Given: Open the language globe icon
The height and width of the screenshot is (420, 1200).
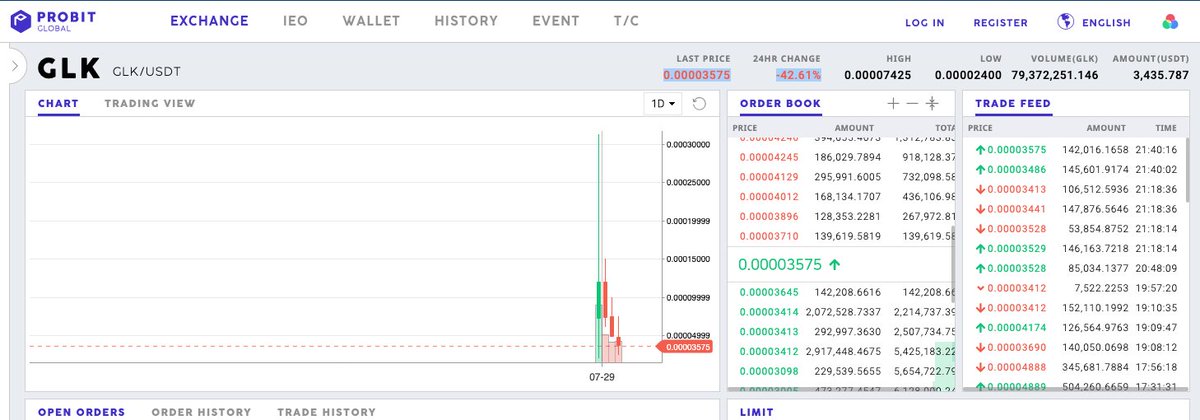Looking at the screenshot, I should coord(1065,22).
